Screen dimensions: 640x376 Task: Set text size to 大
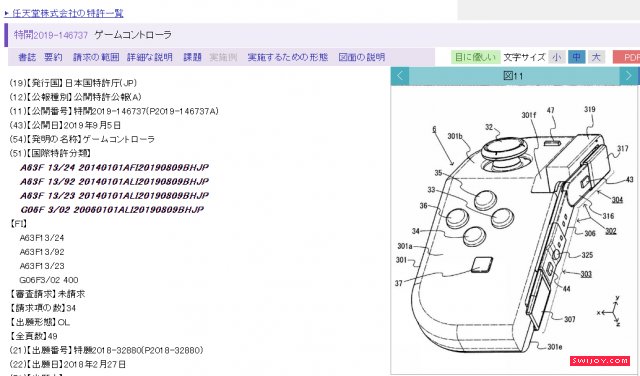coord(596,57)
